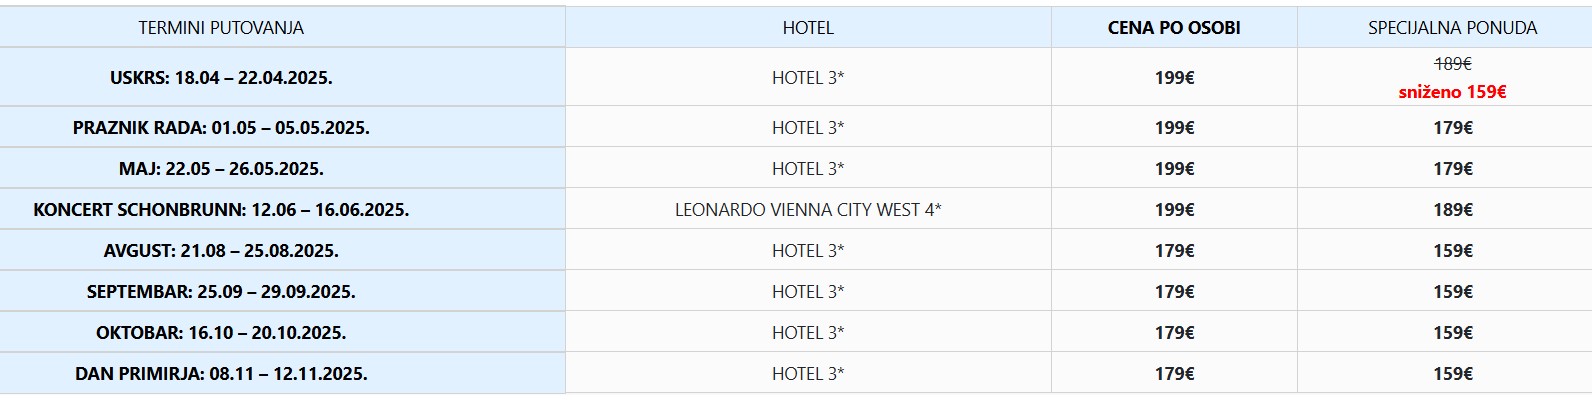Click LEONARDO VIENNA CITY WEST 4* hotel cell

(808, 209)
